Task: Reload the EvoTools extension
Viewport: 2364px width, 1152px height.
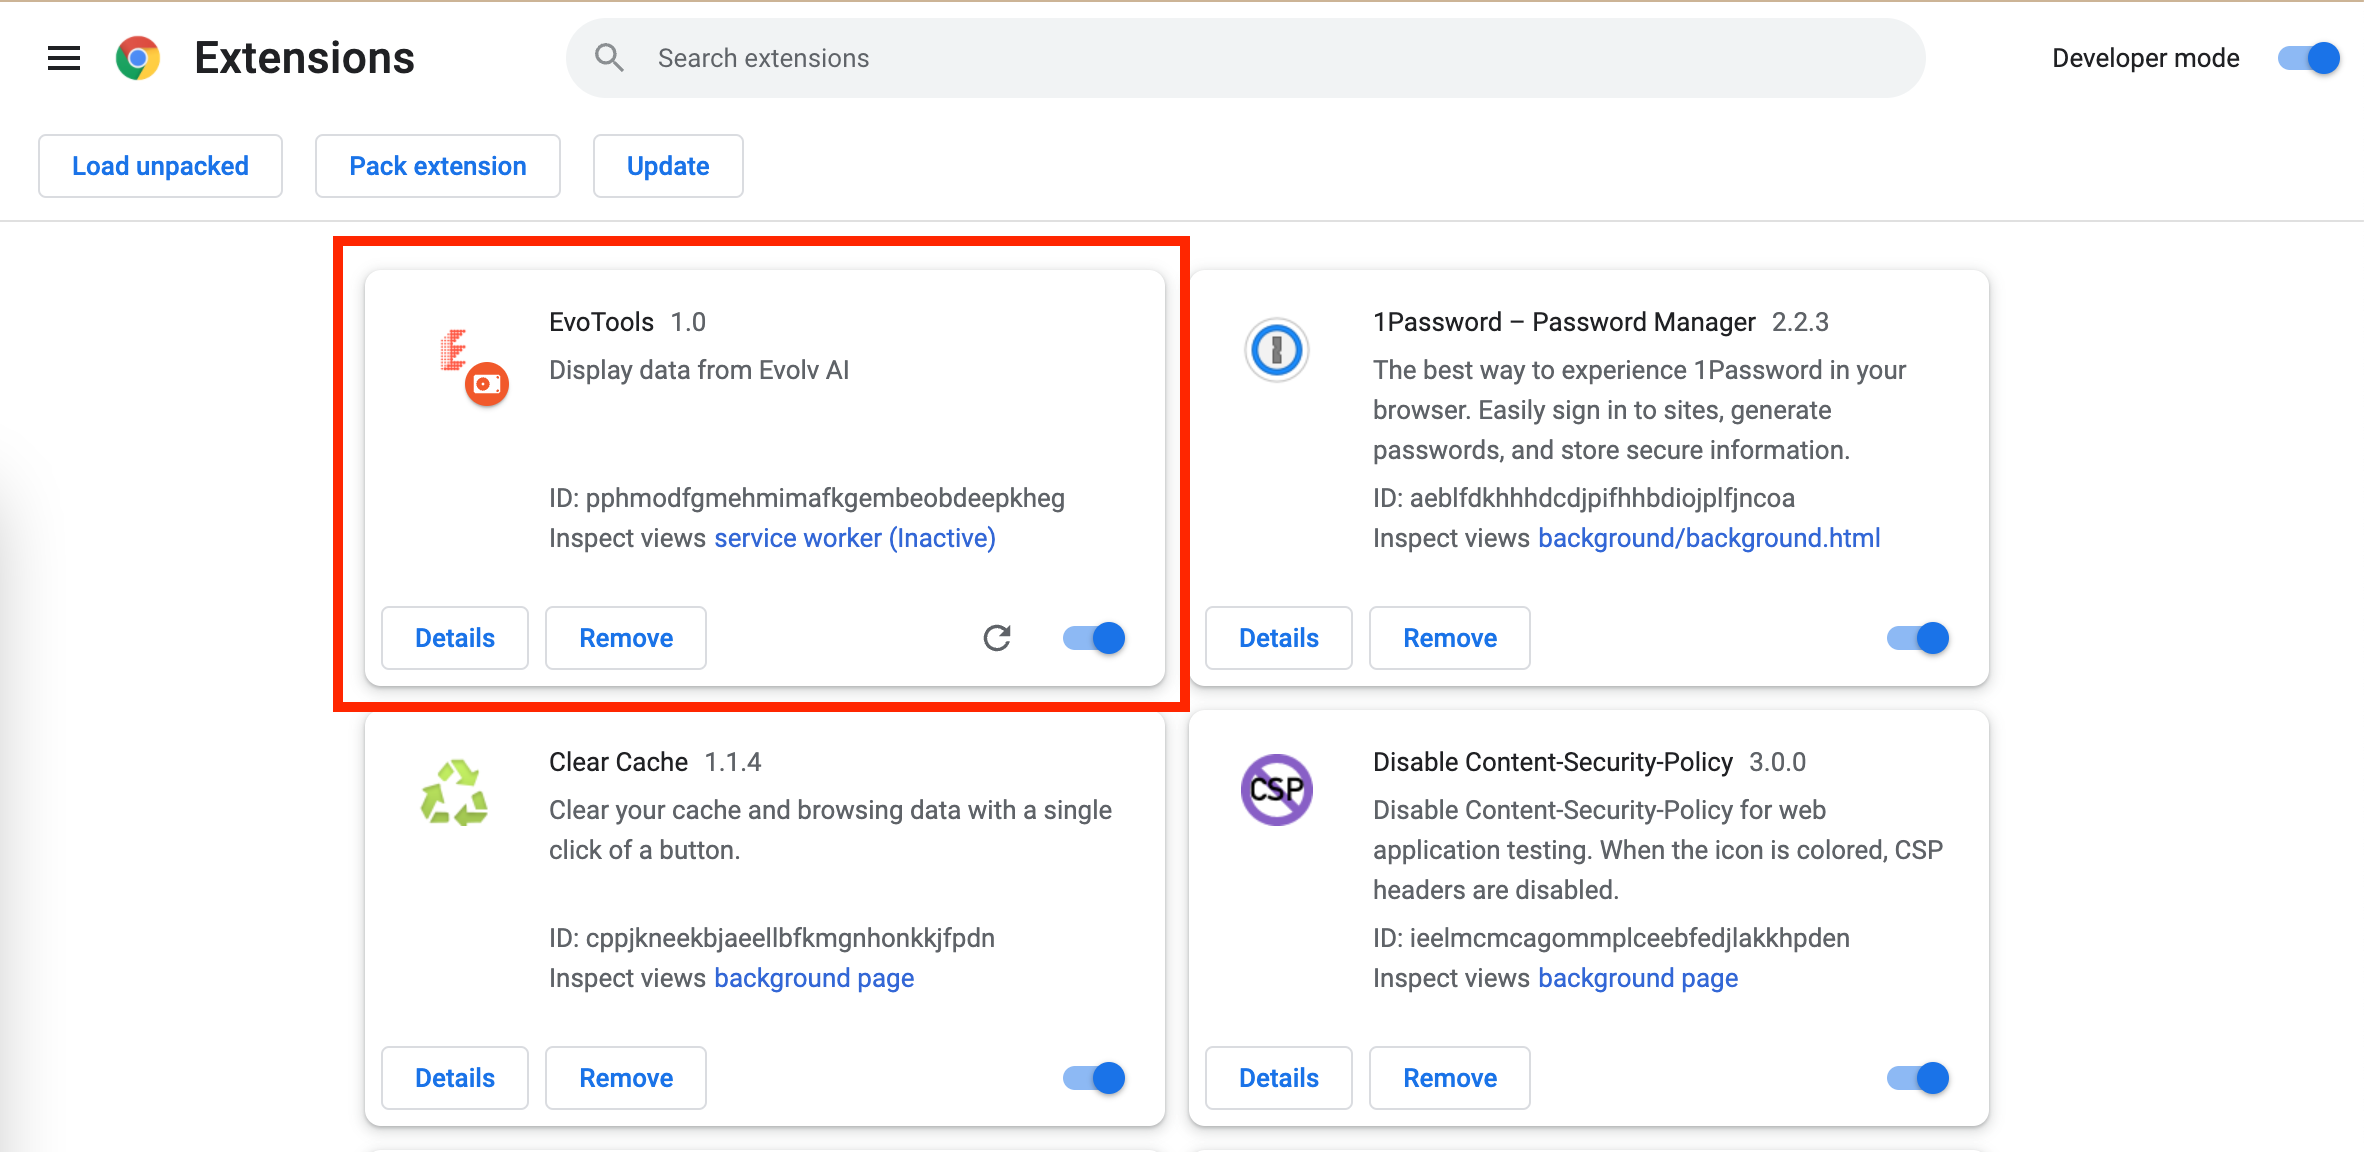Action: pos(997,638)
